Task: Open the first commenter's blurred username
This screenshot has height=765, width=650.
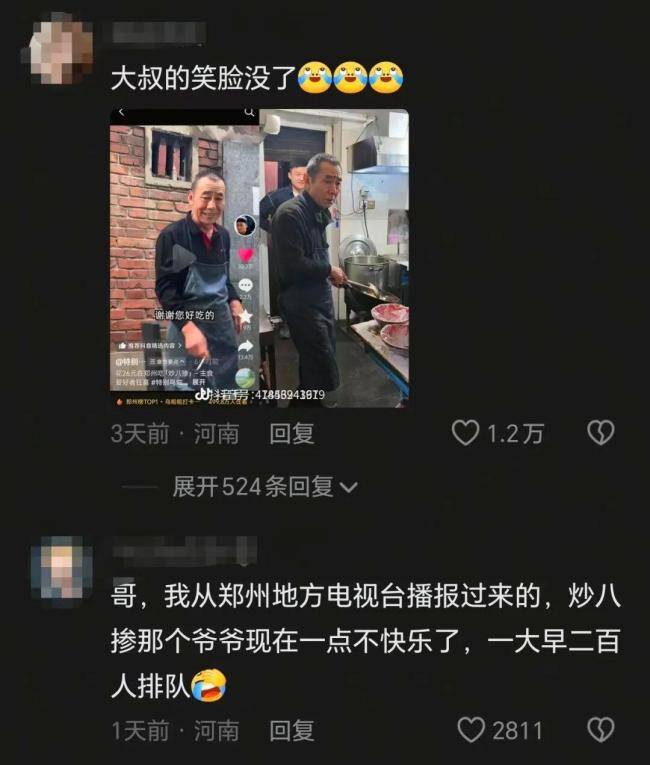Action: click(158, 33)
